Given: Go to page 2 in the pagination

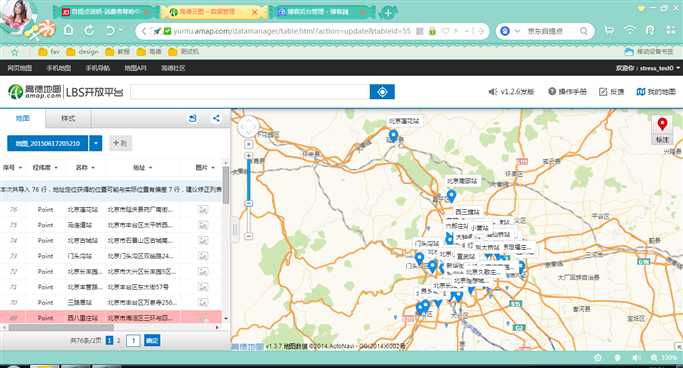Looking at the screenshot, I should (118, 341).
